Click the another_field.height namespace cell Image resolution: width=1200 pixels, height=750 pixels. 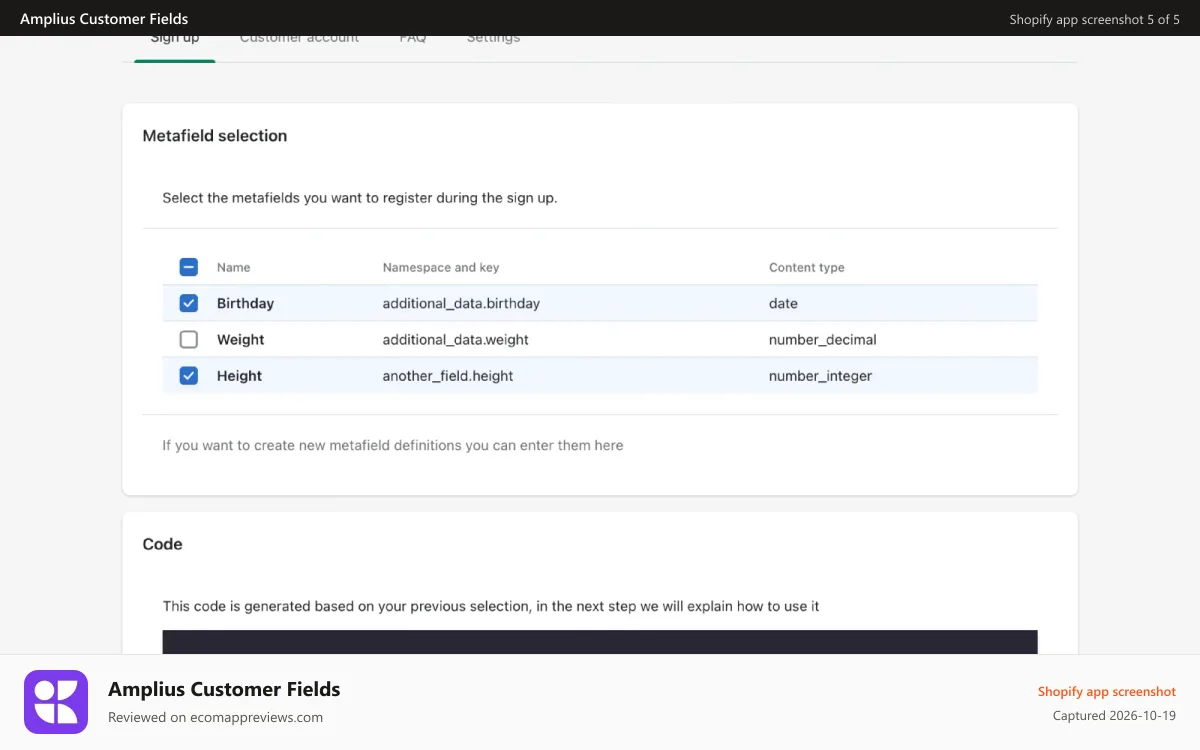[x=448, y=375]
